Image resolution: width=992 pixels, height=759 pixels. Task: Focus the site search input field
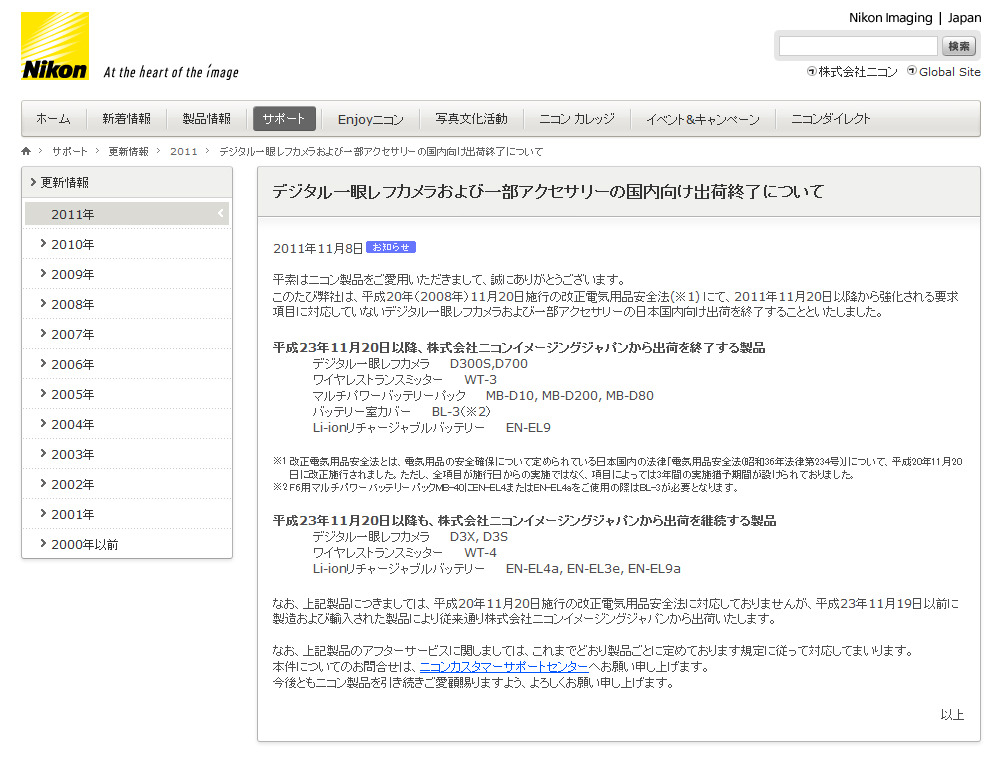pyautogui.click(x=858, y=46)
